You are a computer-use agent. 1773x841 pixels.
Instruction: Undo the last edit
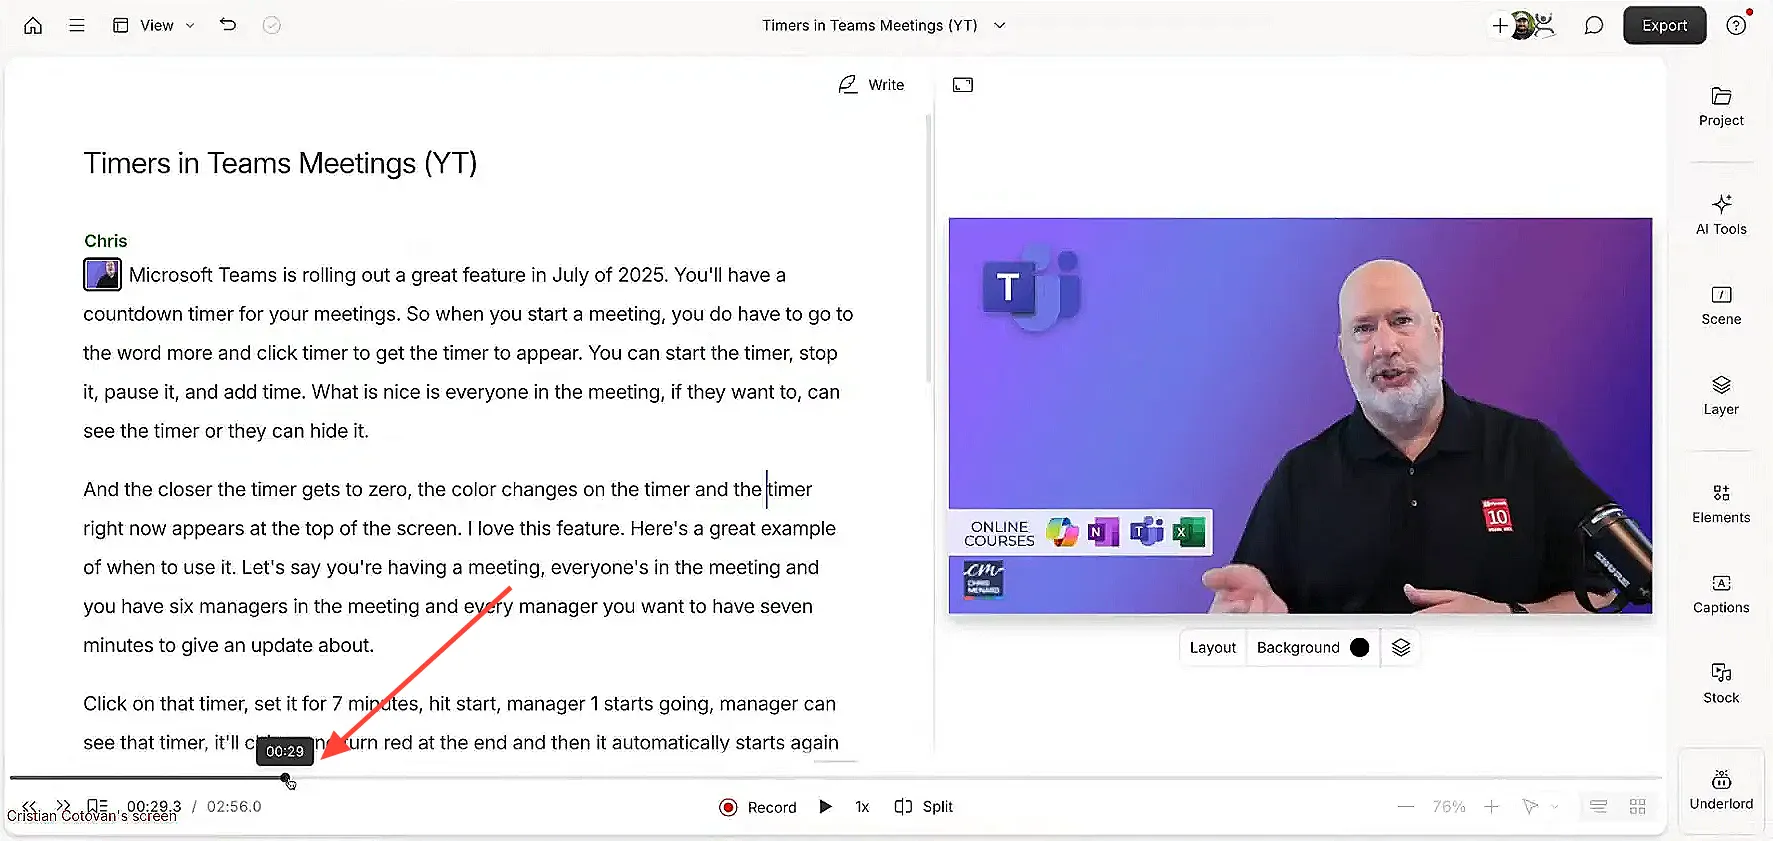click(228, 25)
